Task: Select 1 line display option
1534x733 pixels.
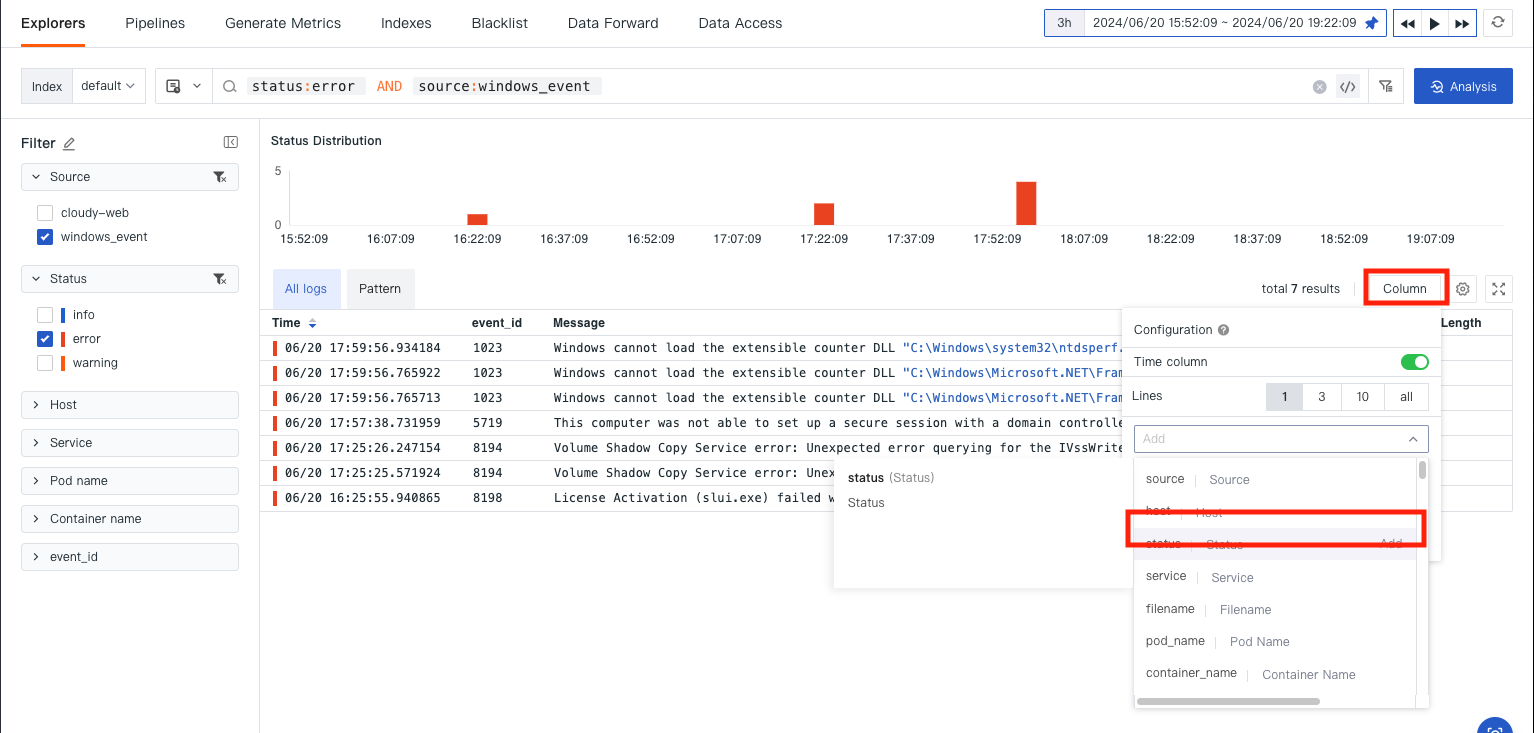Action: coord(1284,397)
